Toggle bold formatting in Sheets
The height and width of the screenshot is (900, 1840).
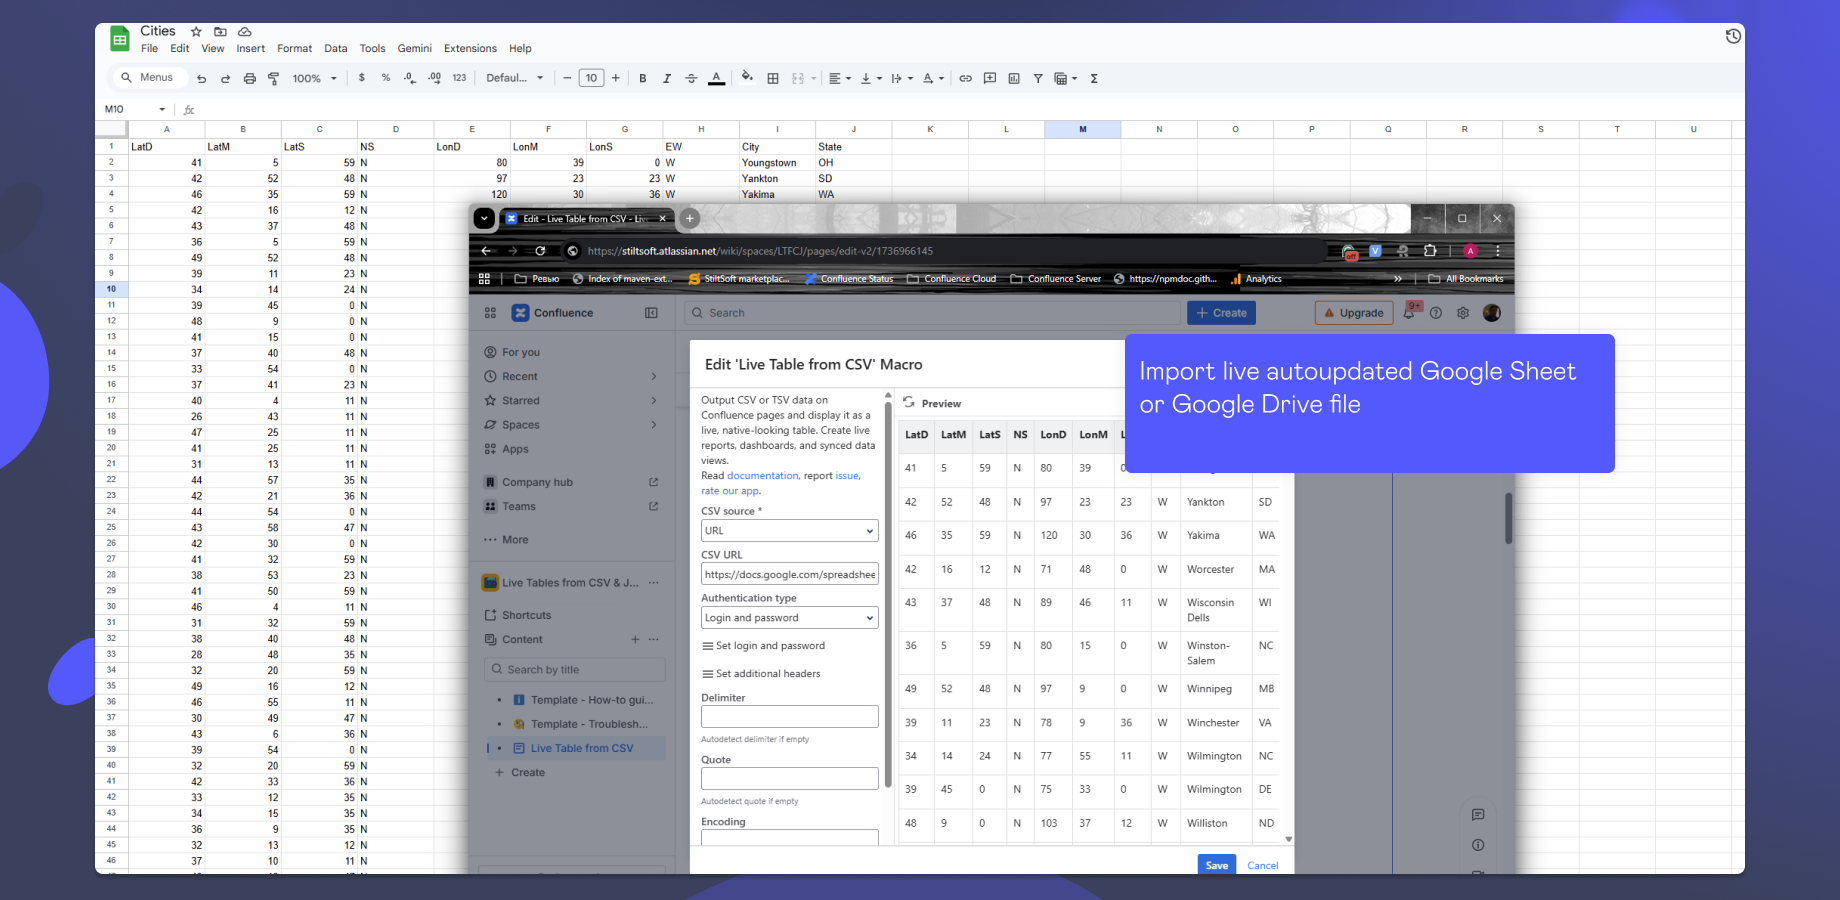[642, 78]
